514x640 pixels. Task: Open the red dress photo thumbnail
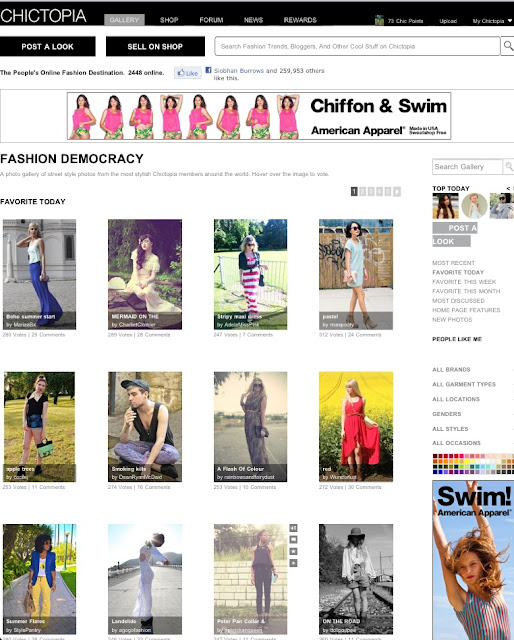click(356, 427)
